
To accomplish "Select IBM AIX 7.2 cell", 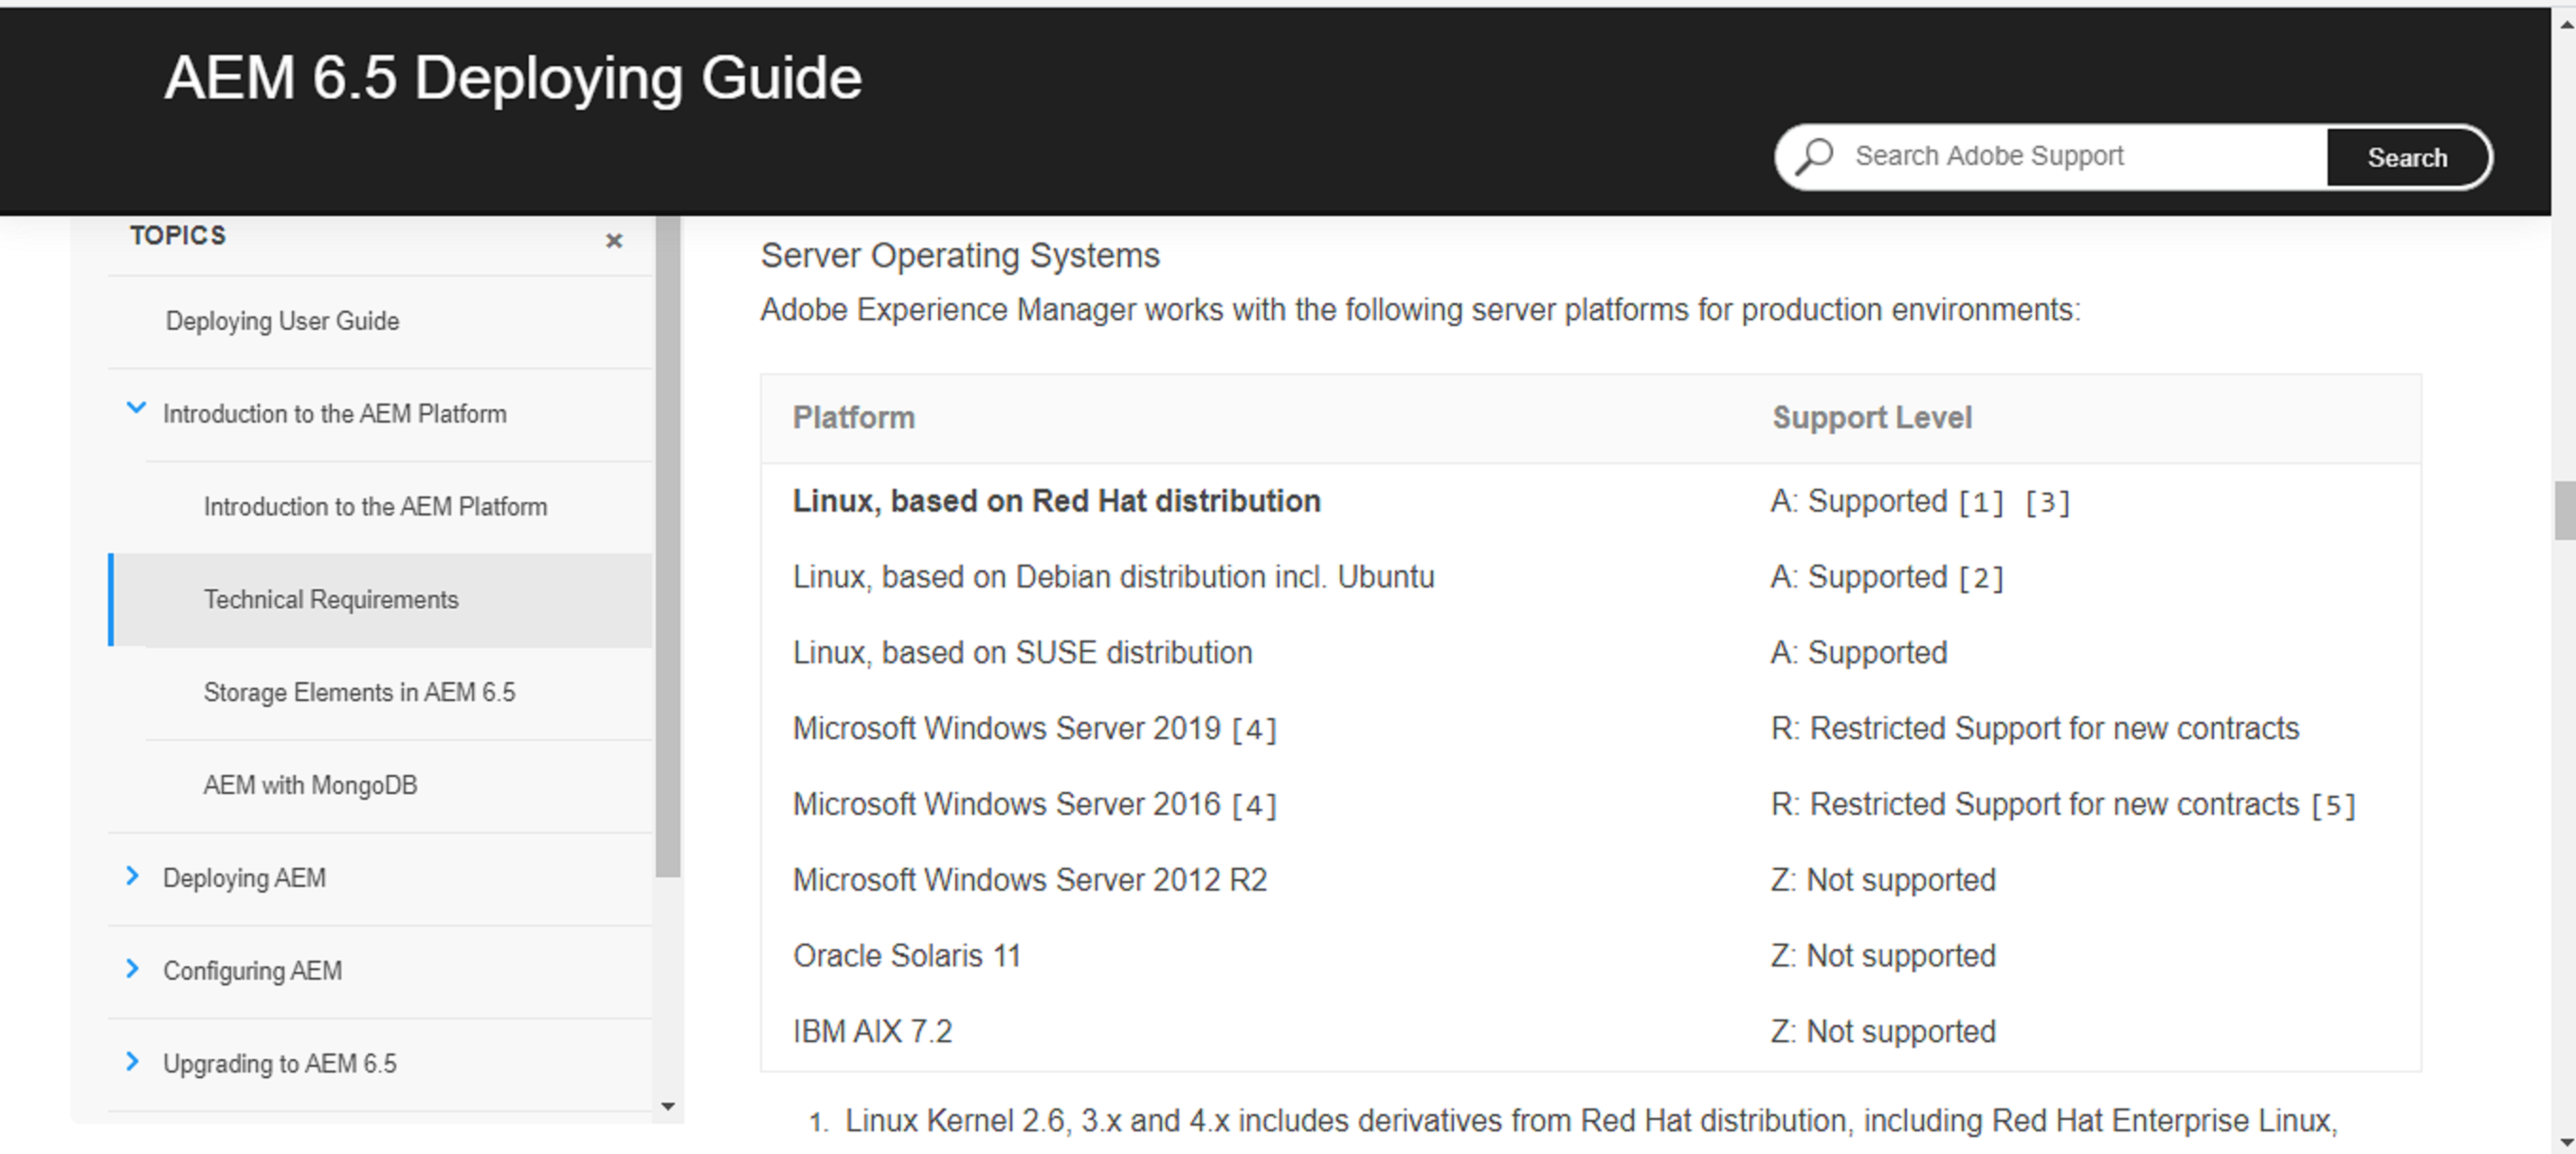I will click(872, 1032).
